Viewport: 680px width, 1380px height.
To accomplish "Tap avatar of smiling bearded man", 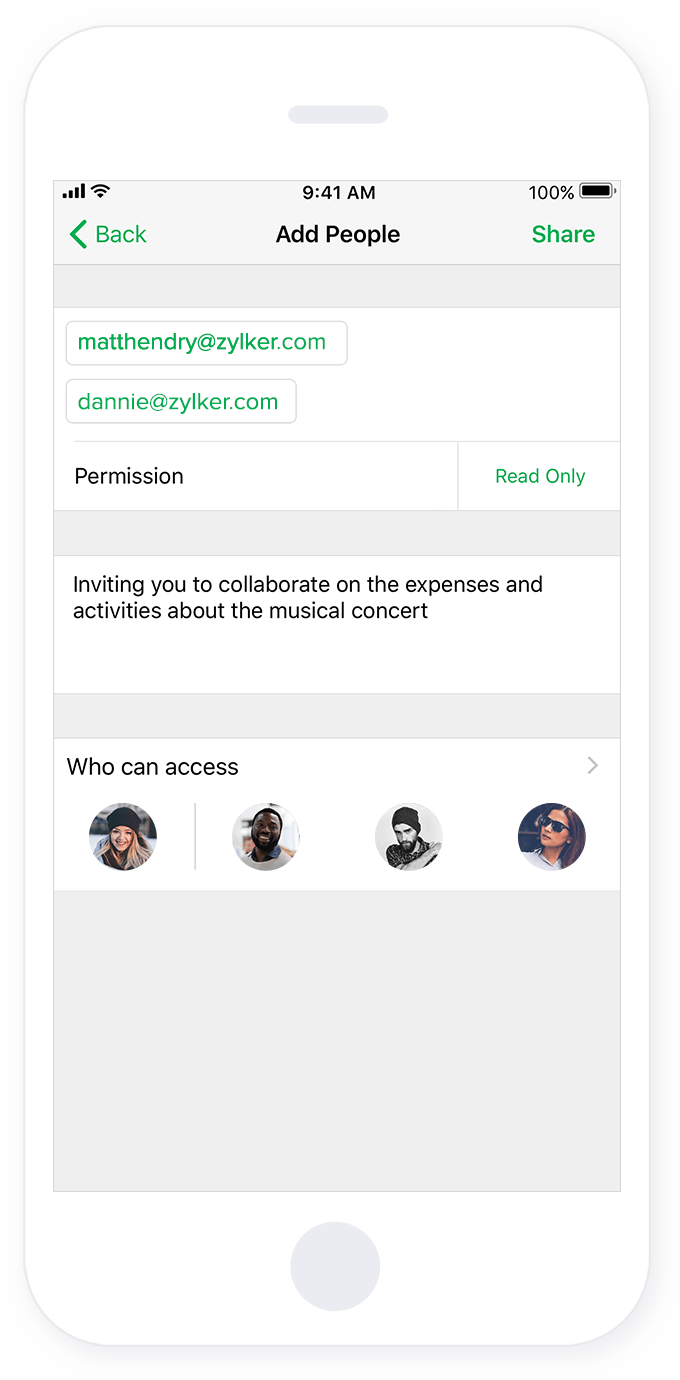I will (x=266, y=837).
